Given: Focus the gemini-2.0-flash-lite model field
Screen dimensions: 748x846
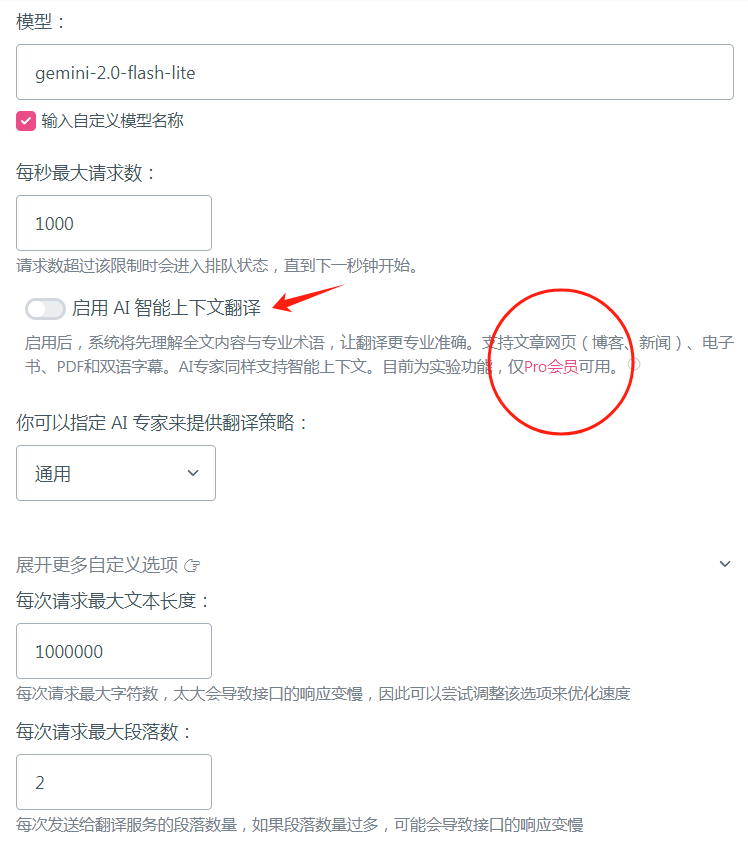Looking at the screenshot, I should [x=375, y=72].
